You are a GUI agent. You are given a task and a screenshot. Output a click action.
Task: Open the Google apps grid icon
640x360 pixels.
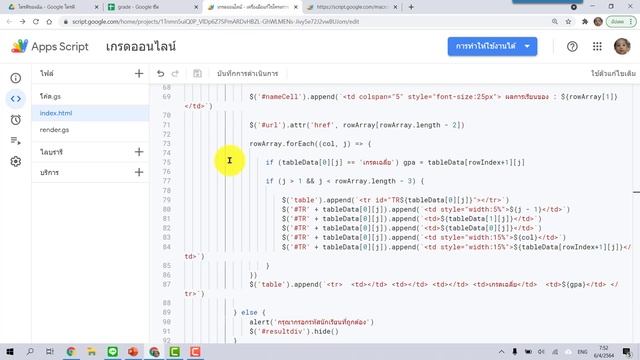[597, 47]
